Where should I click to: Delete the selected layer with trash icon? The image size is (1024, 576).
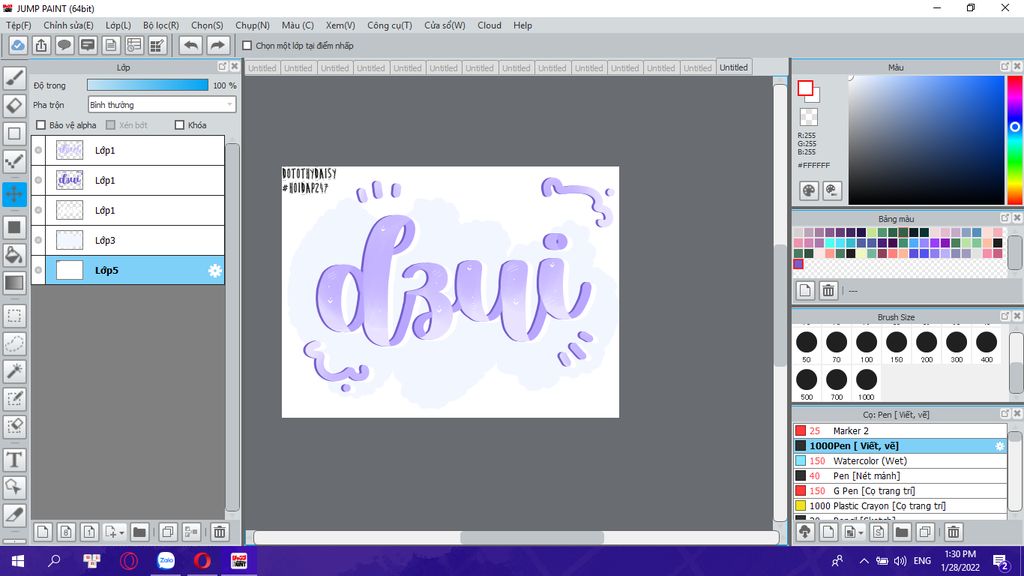coord(219,532)
